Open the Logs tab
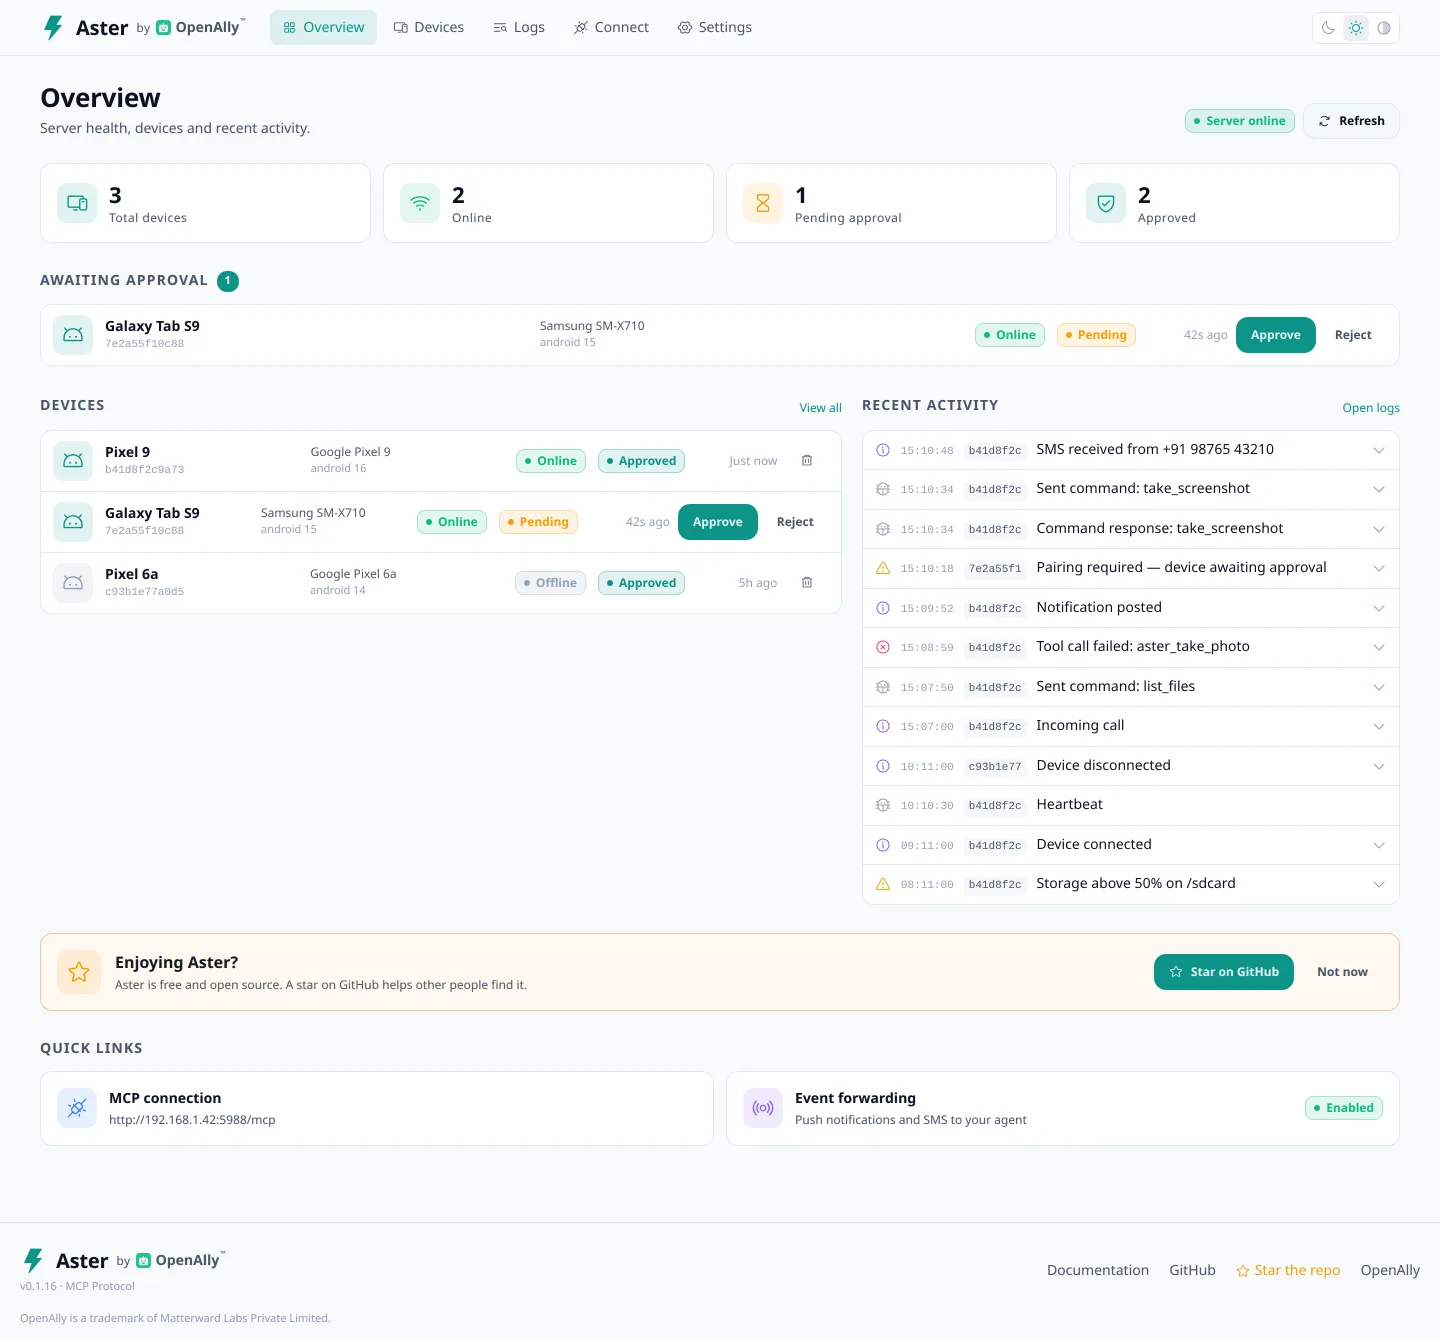The width and height of the screenshot is (1440, 1340). [x=519, y=28]
